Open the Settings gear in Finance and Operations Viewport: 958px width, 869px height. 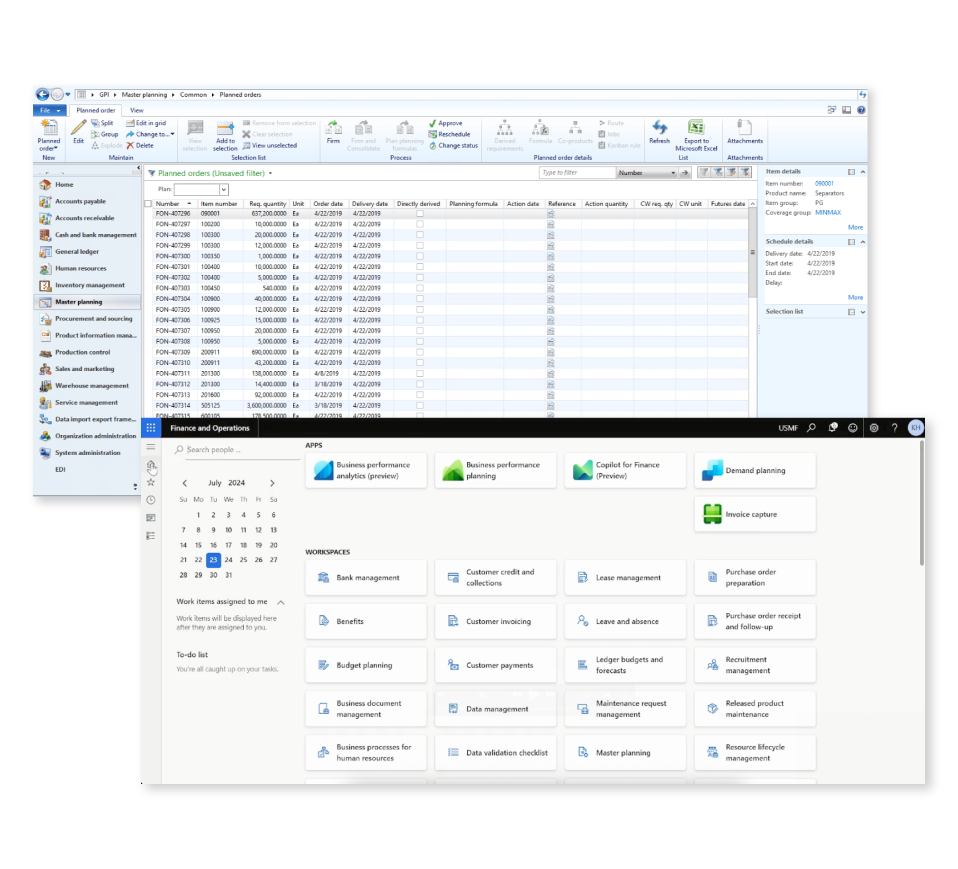(874, 428)
